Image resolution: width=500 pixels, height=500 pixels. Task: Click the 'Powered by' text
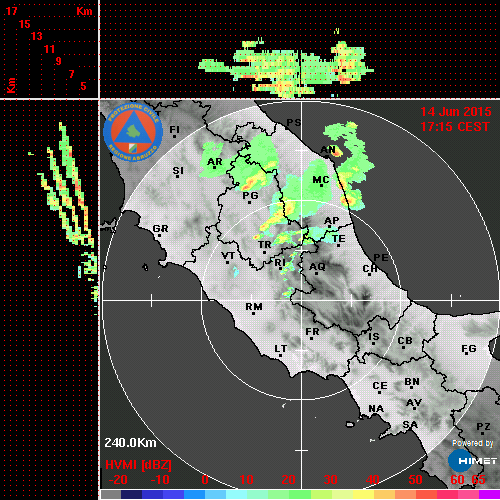[473, 443]
